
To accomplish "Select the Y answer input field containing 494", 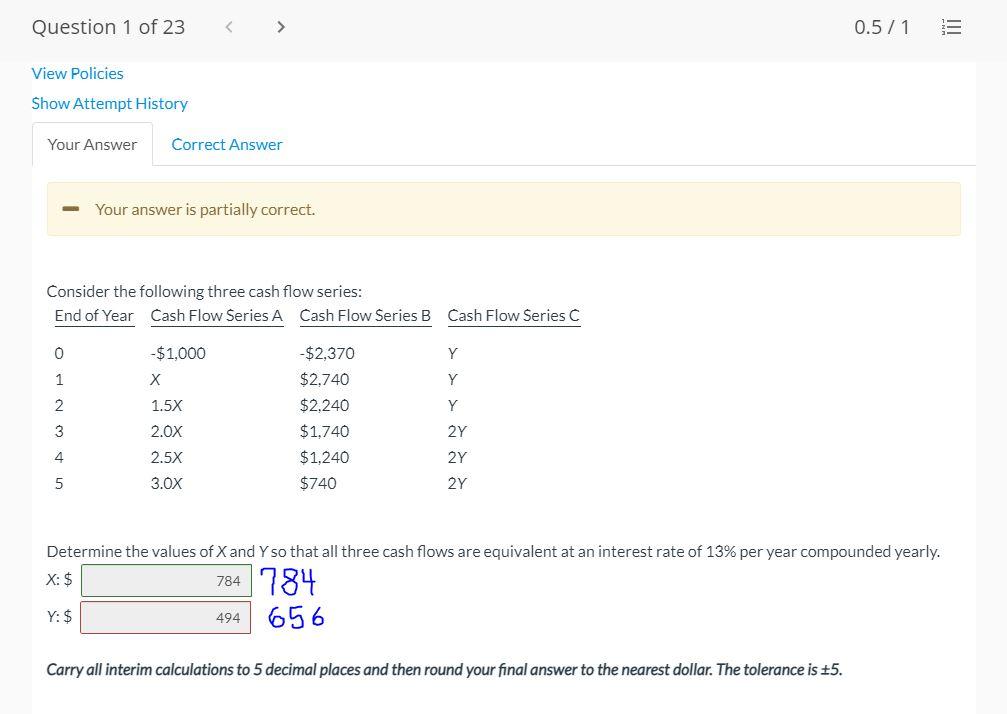I will [x=165, y=617].
